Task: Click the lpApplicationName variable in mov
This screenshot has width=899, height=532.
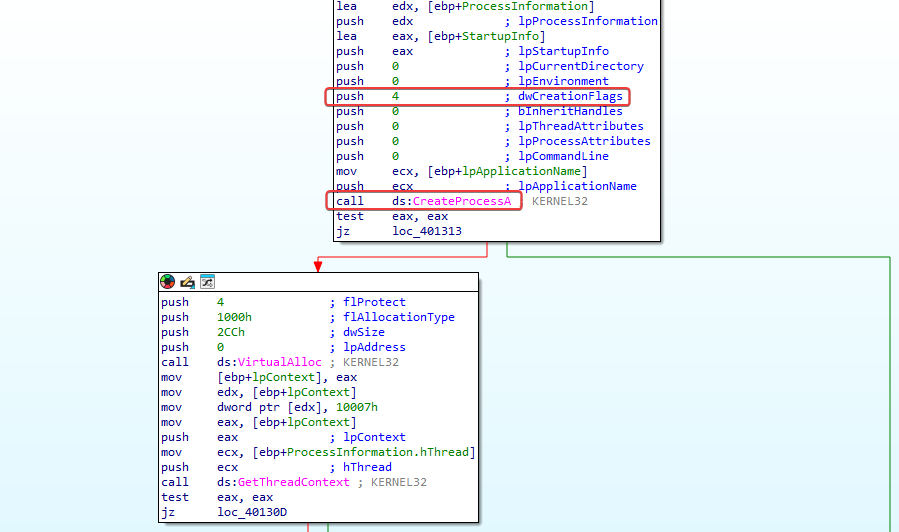Action: tap(521, 171)
